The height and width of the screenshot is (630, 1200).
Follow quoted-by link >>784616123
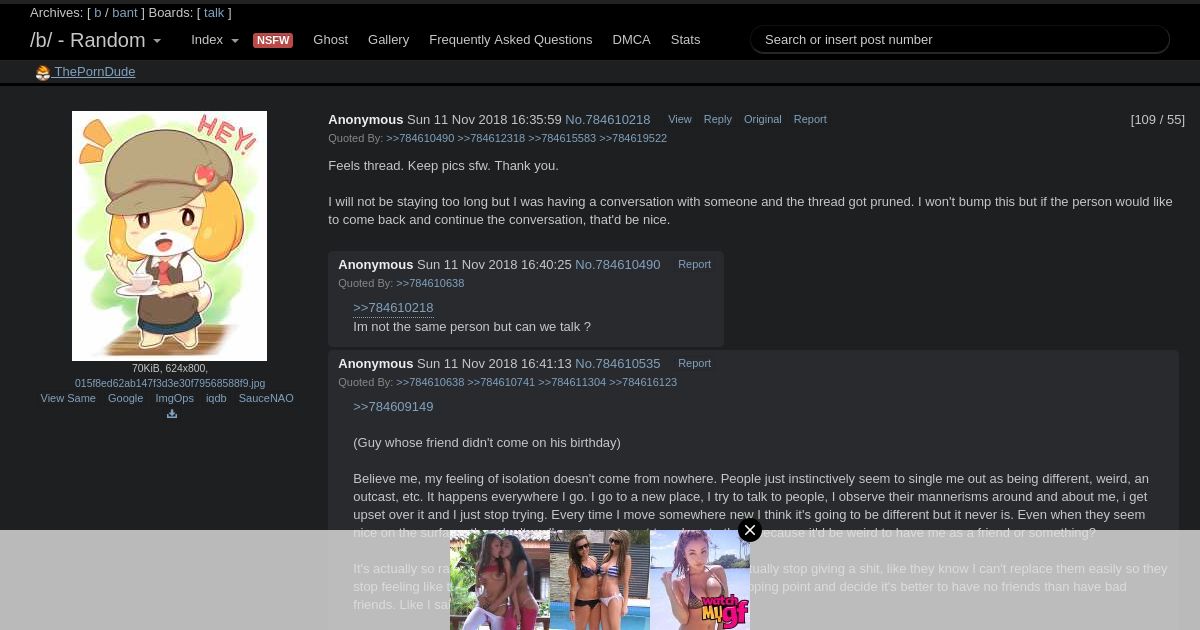(x=643, y=382)
